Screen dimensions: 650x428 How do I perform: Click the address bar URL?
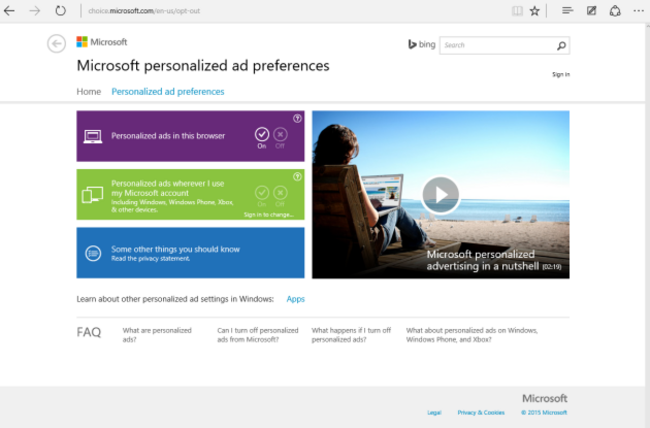coord(144,11)
